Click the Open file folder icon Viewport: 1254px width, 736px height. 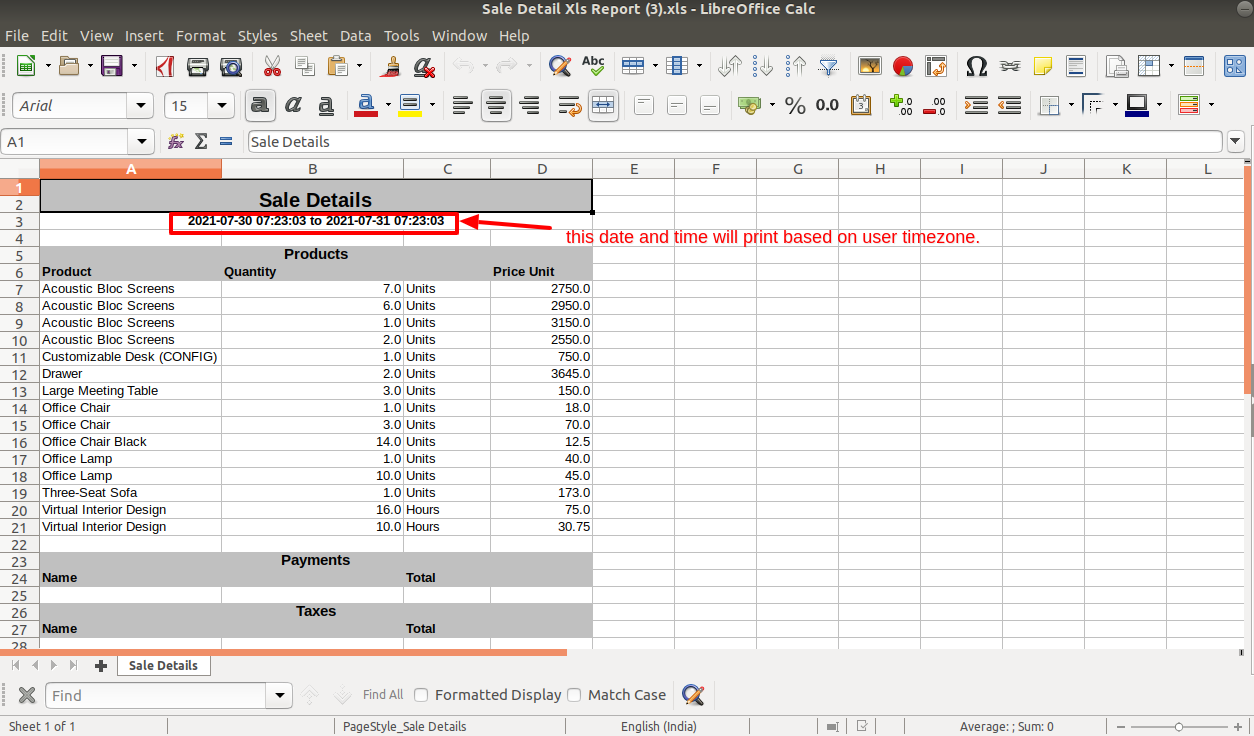coord(69,67)
